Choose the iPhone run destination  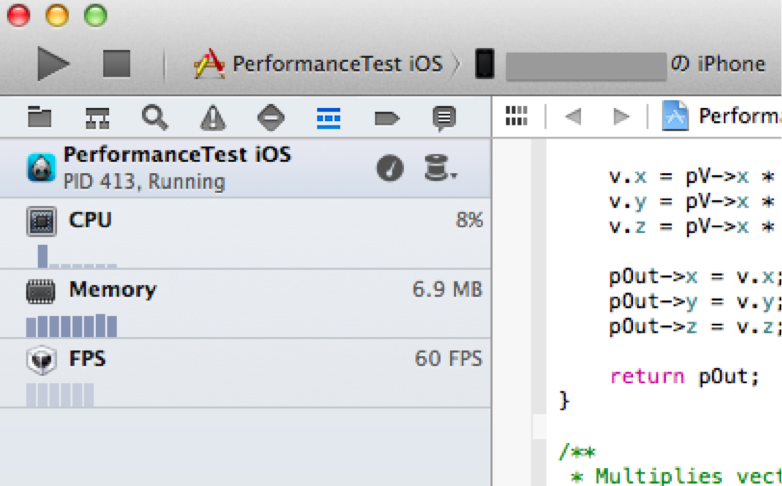click(x=620, y=64)
